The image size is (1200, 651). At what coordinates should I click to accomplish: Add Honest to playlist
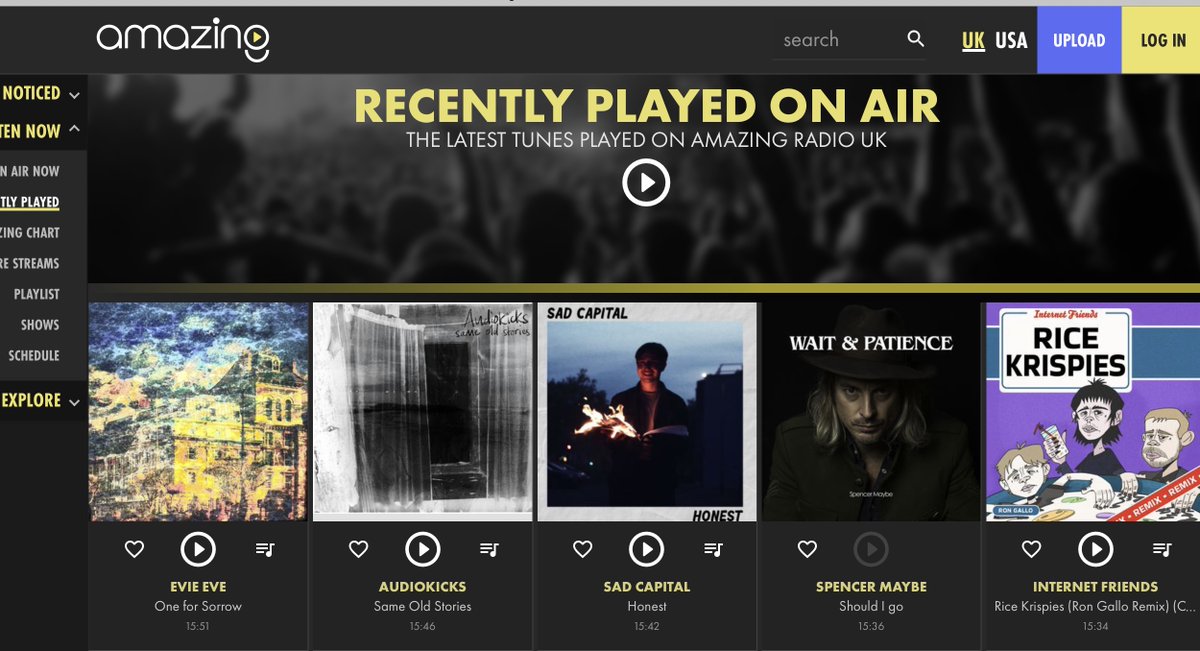pos(712,549)
